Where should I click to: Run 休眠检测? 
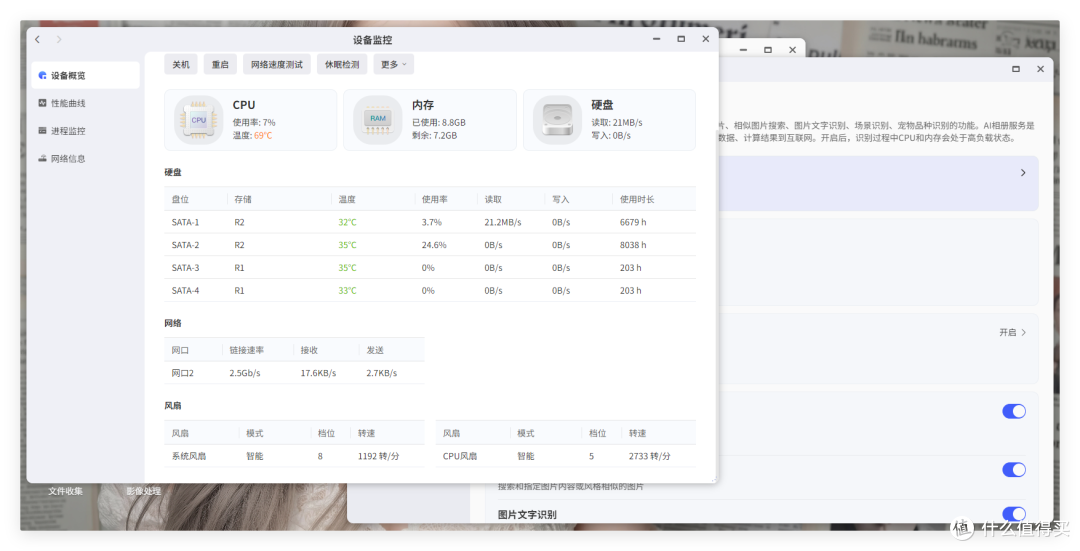coord(342,64)
